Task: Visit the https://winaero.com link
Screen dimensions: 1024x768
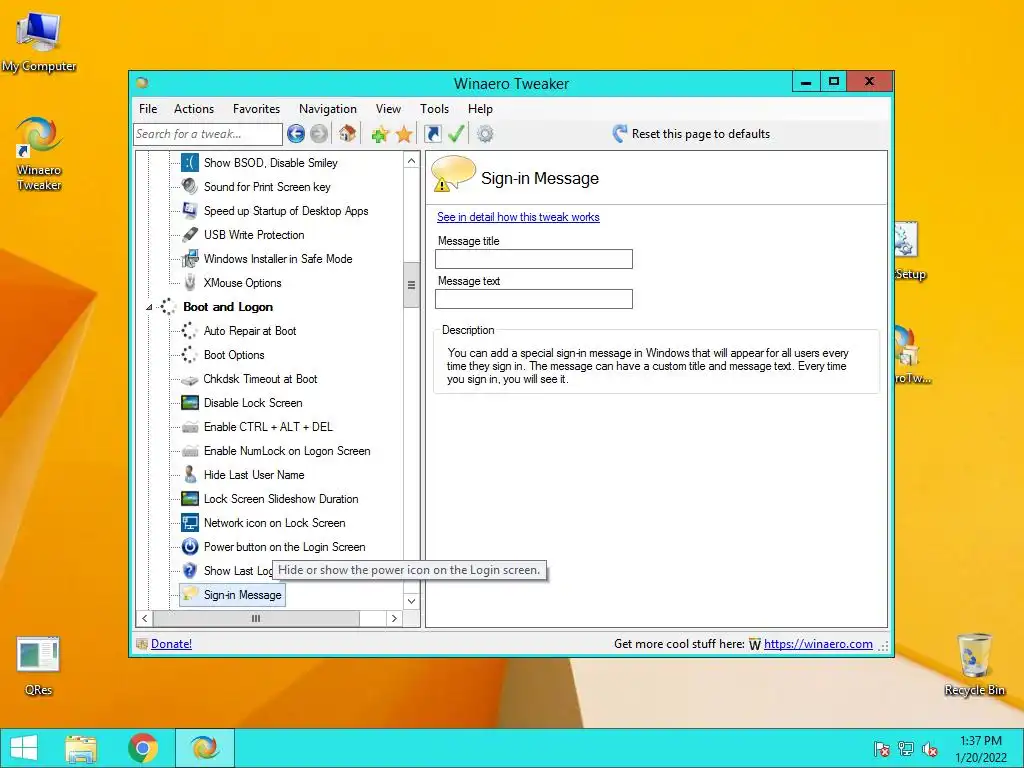Action: point(818,644)
